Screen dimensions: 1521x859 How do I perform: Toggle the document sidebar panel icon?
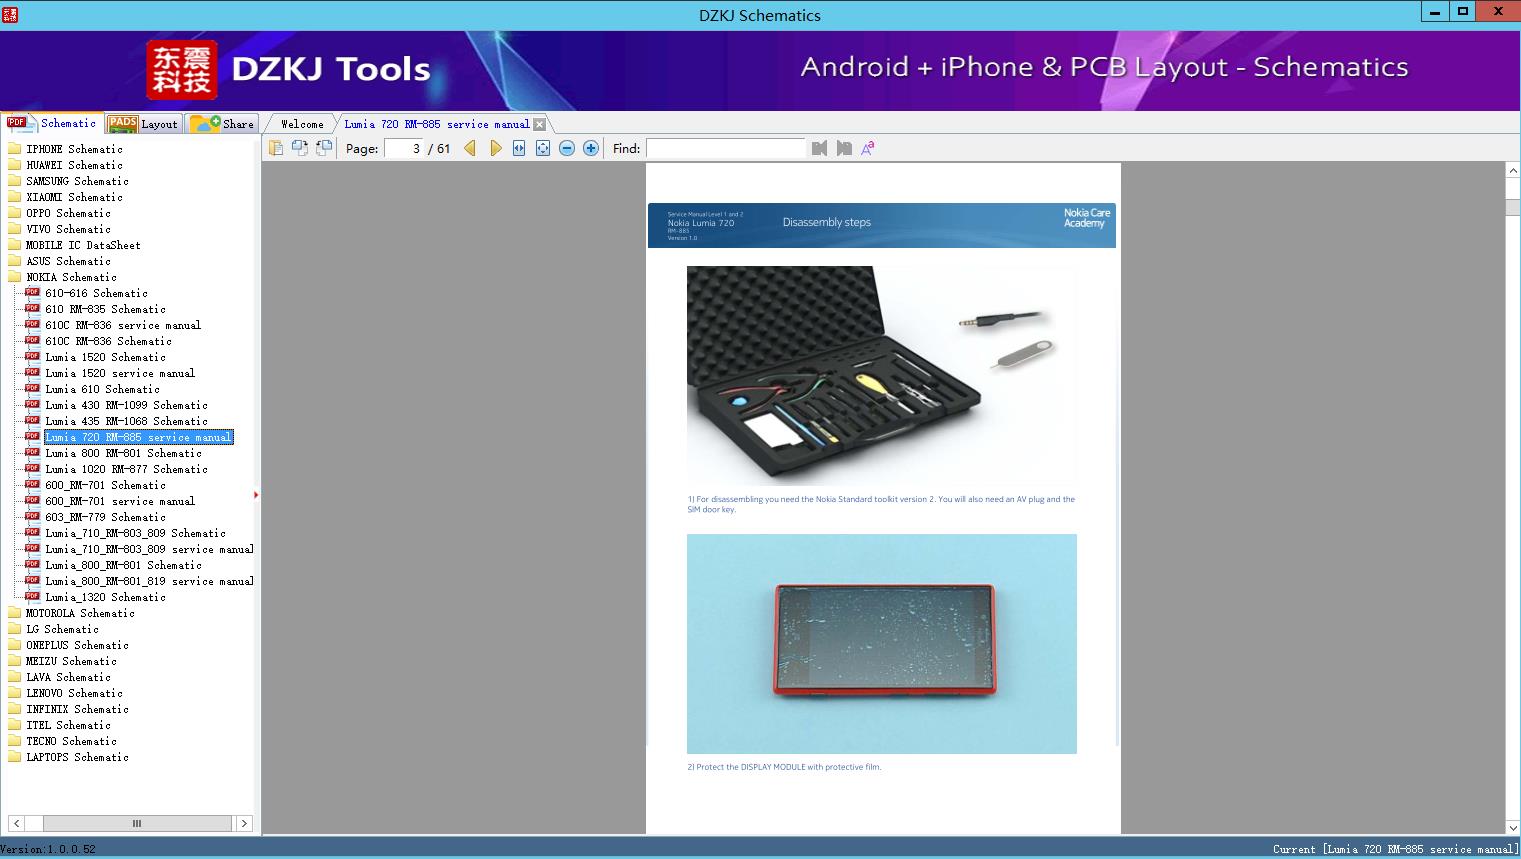276,148
